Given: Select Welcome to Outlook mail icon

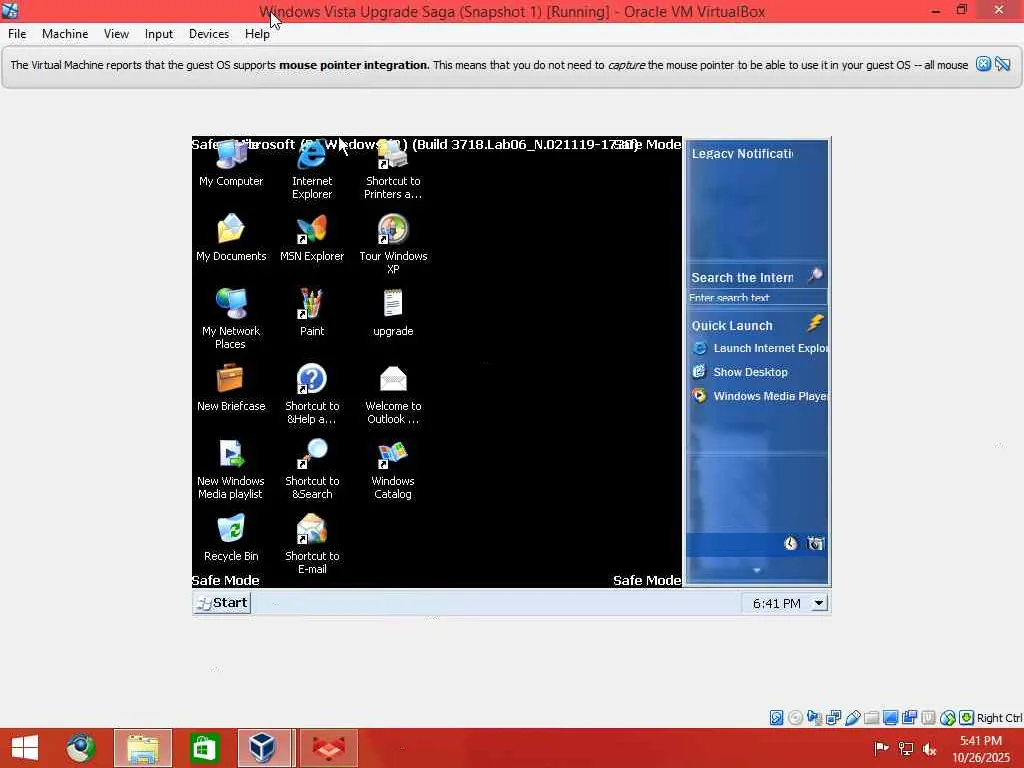Looking at the screenshot, I should [392, 394].
